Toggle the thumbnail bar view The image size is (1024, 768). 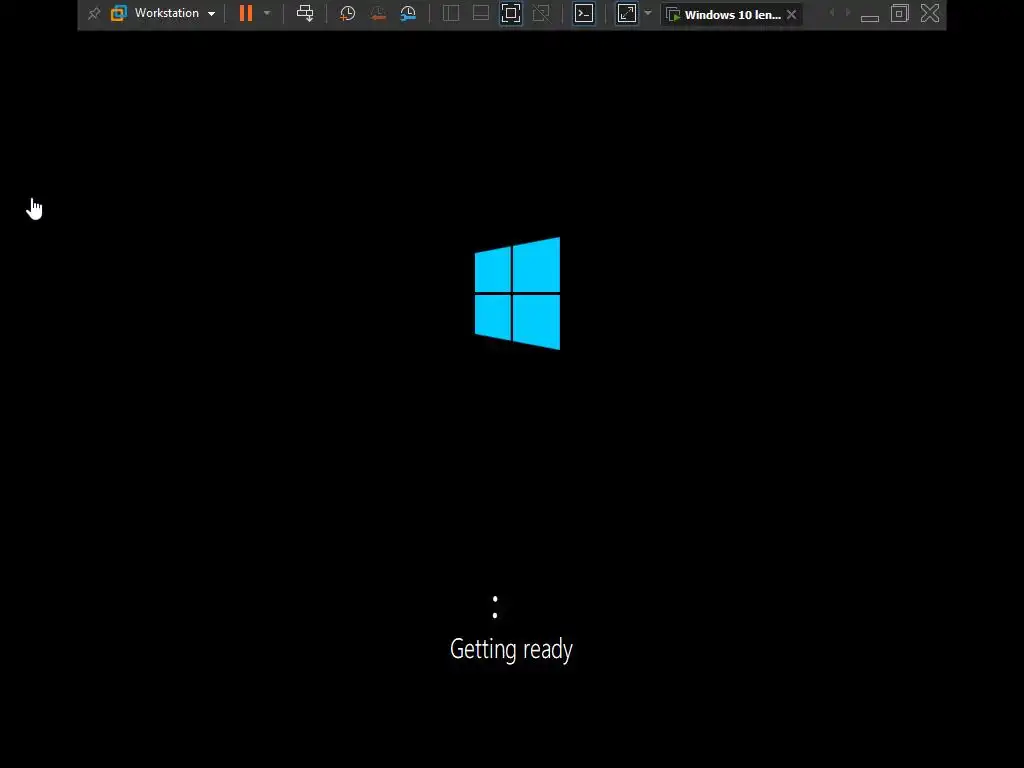tap(481, 13)
